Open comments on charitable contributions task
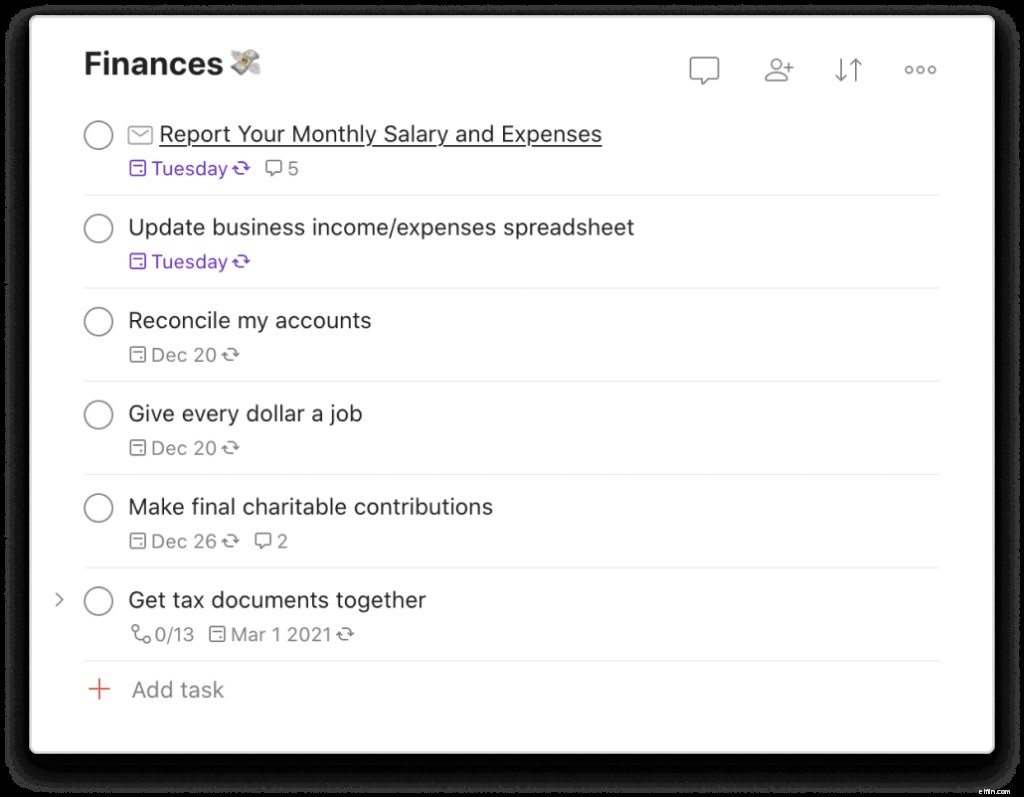The height and width of the screenshot is (797, 1024). (x=270, y=541)
